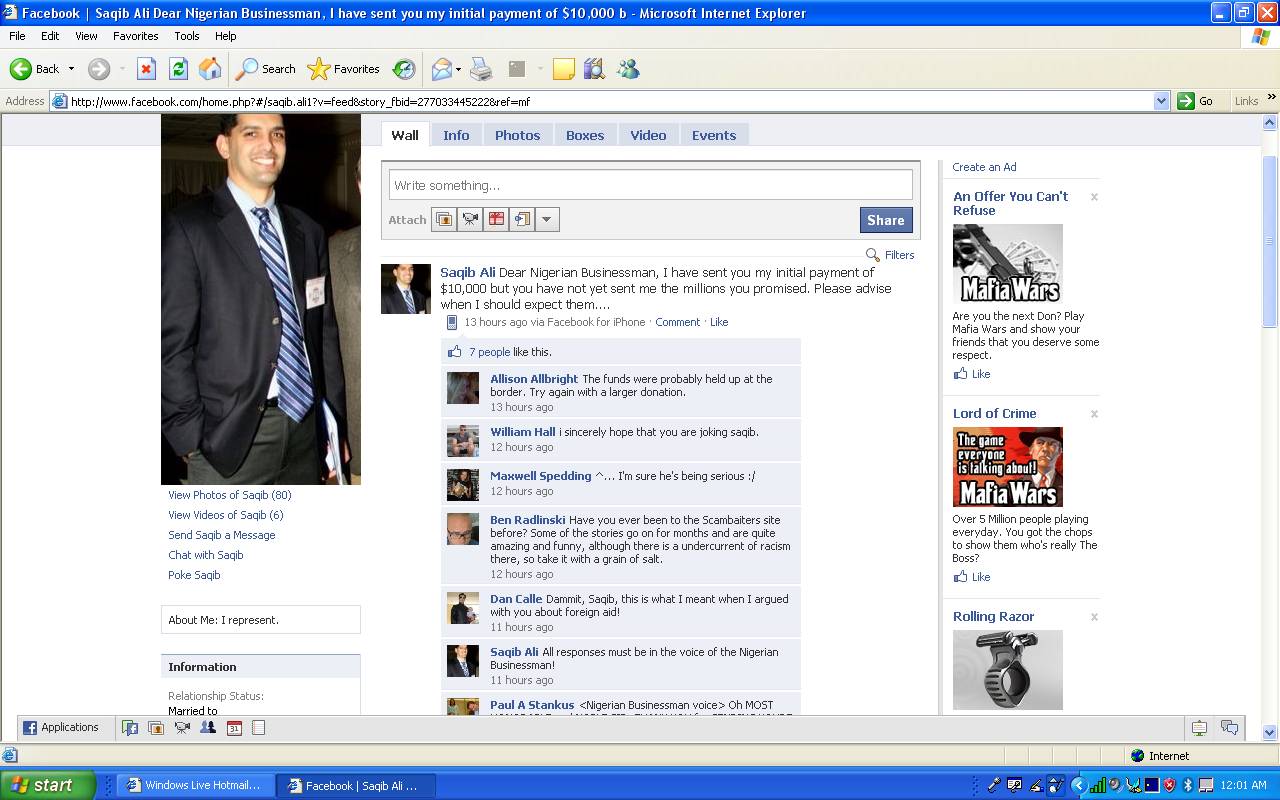Switch to the Photos tab
The height and width of the screenshot is (800, 1280).
[x=517, y=135]
